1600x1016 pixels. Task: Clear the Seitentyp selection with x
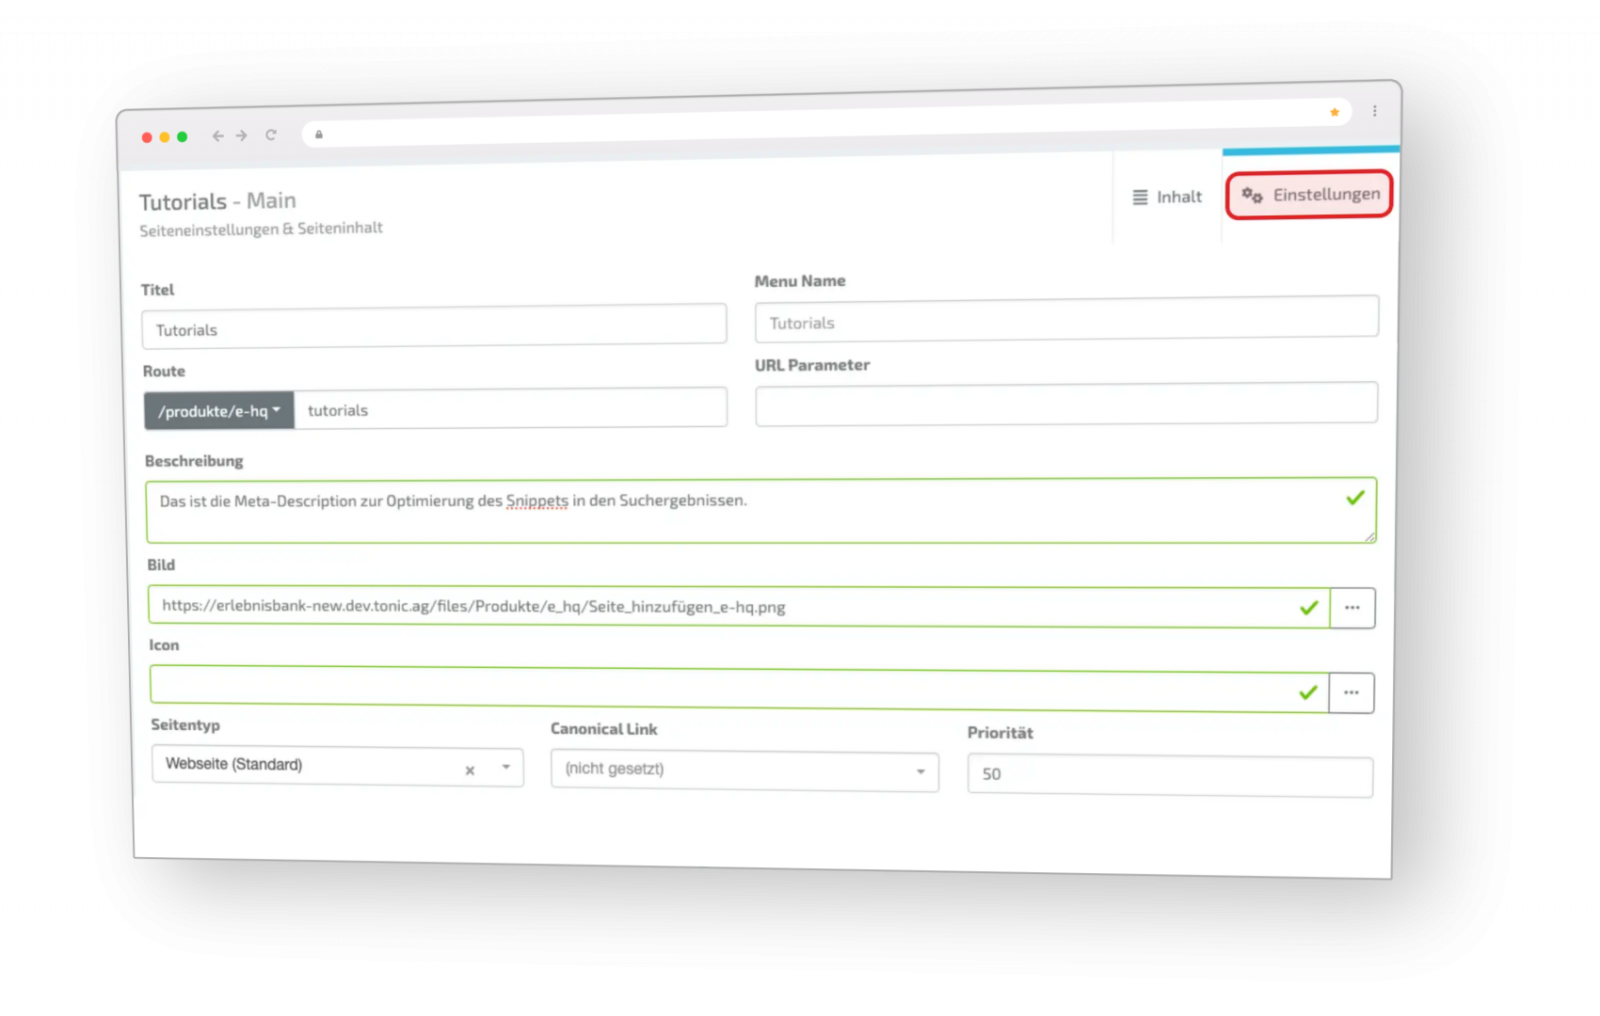coord(470,770)
